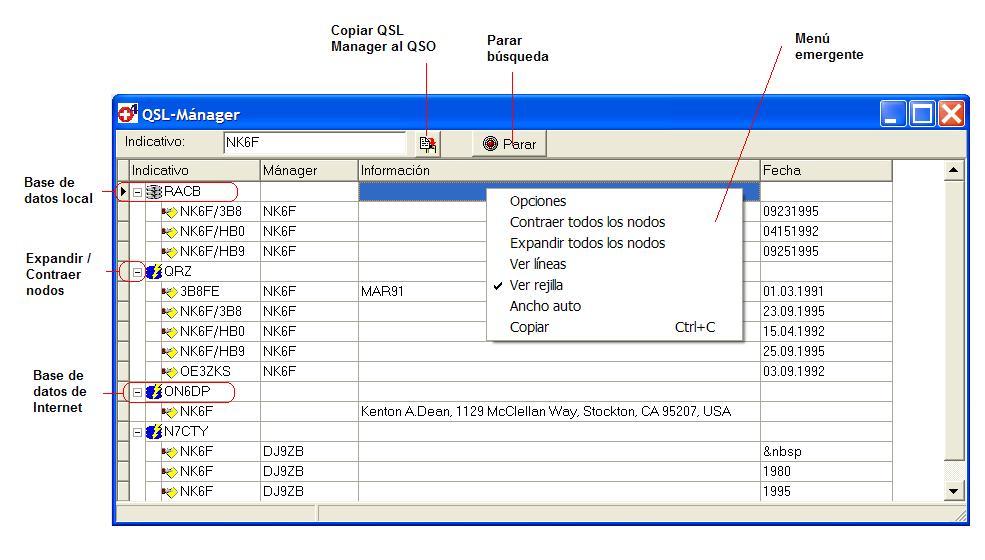Click the RACB local database icon
Viewport: 985px width, 560px height.
[154, 191]
